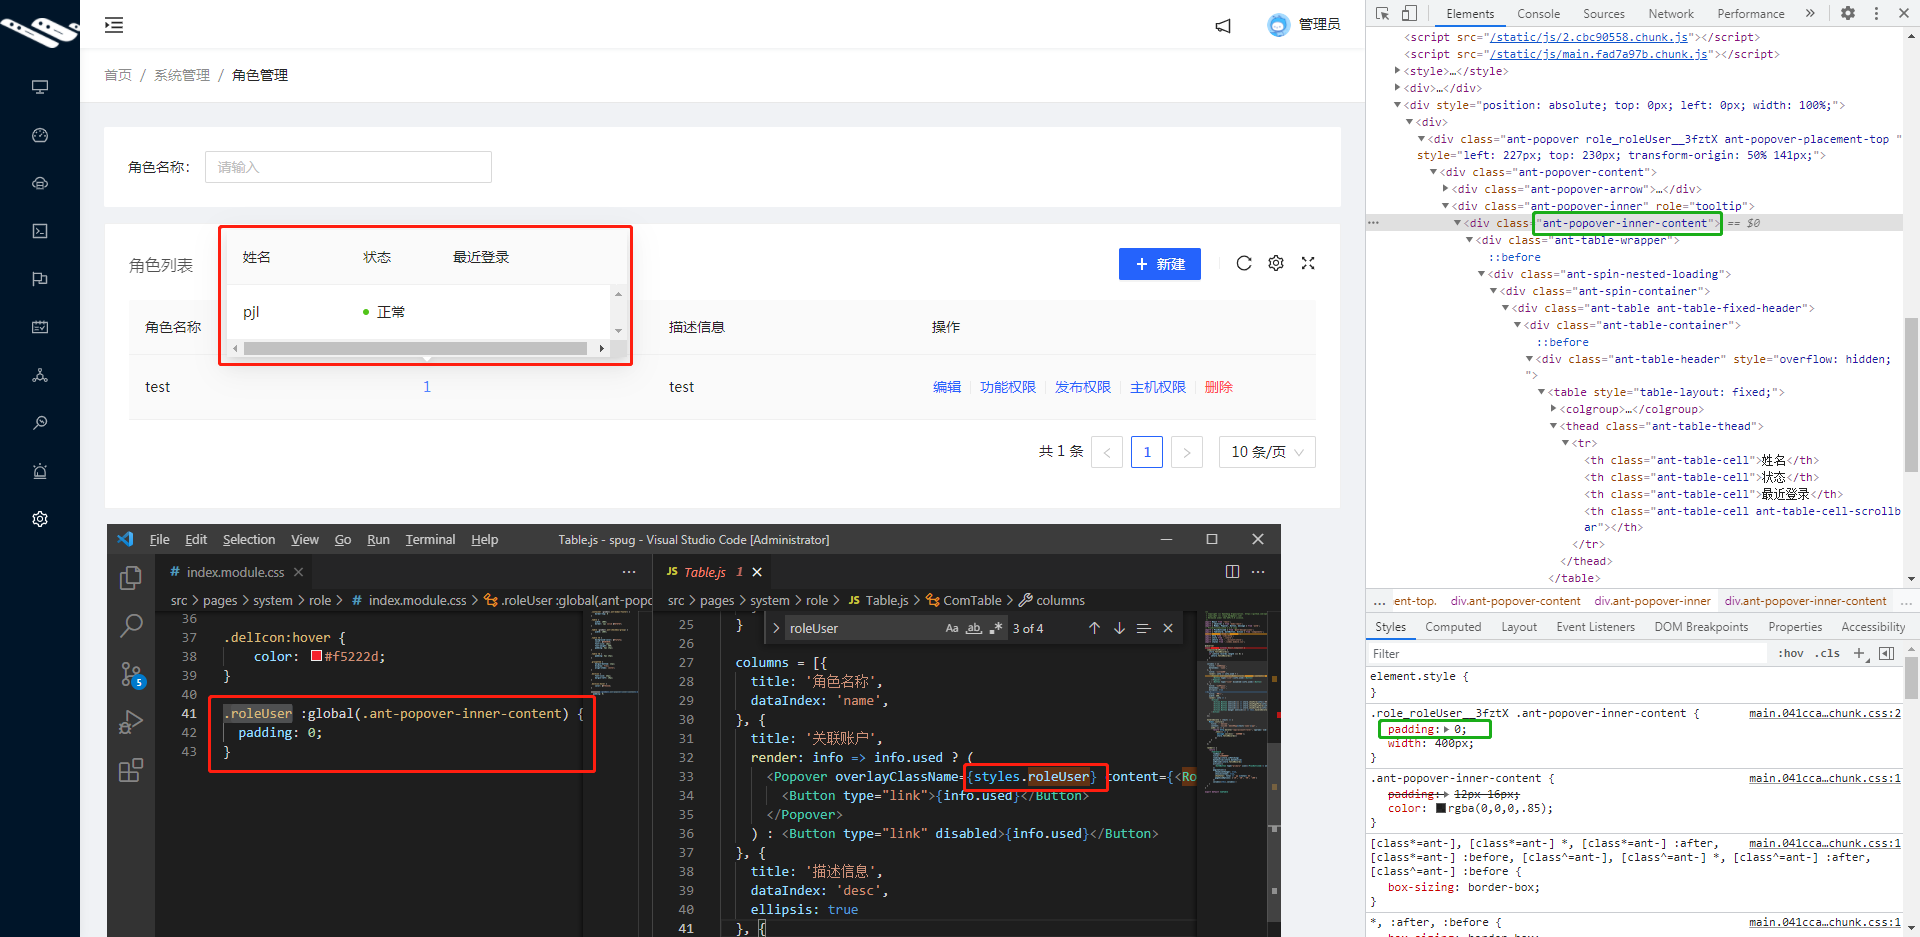Open the 管理员 user menu
Screen dimensions: 1920x937
pyautogui.click(x=1303, y=25)
